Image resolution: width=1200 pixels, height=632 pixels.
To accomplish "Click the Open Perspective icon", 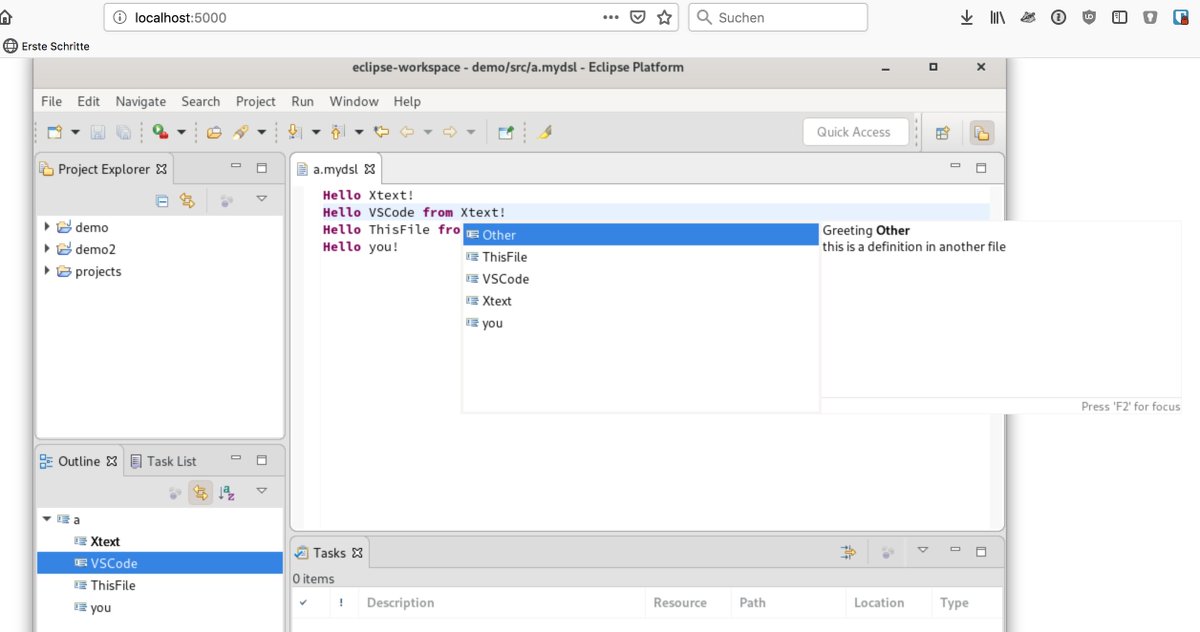I will click(942, 132).
